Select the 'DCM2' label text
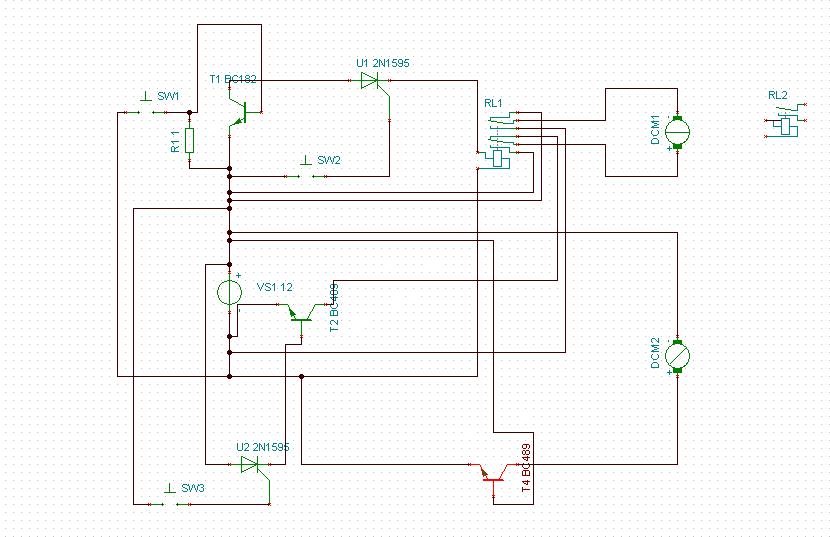 [x=655, y=353]
